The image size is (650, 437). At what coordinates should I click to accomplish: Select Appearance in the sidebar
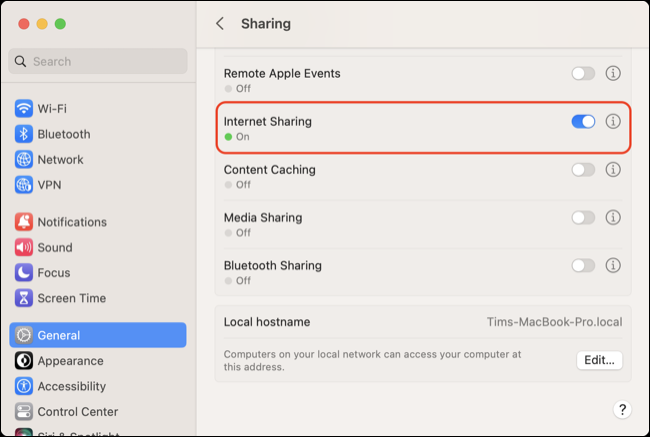coord(70,361)
